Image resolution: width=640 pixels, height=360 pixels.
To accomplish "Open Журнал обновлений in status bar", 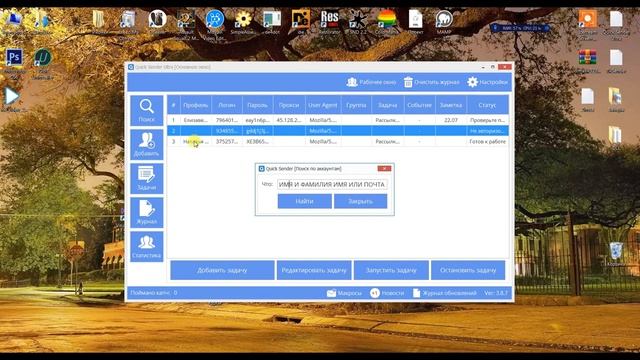I will pos(444,293).
